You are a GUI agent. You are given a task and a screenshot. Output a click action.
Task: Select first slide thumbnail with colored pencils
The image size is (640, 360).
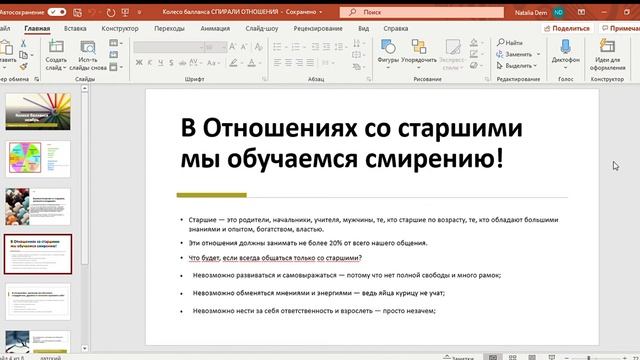click(x=38, y=111)
